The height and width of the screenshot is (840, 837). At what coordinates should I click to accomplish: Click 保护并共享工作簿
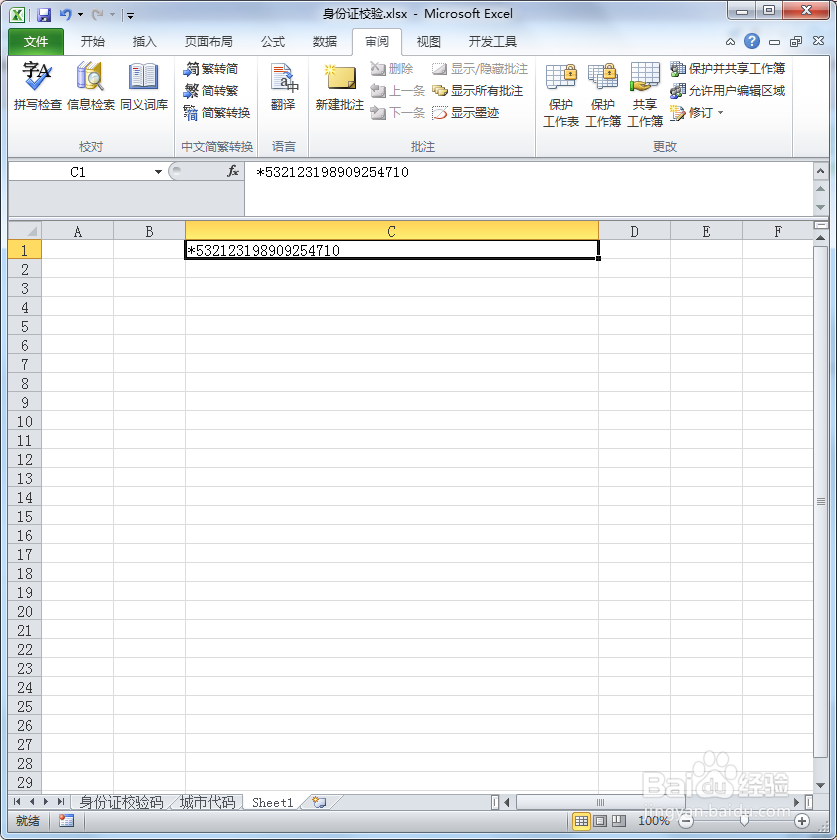(727, 69)
